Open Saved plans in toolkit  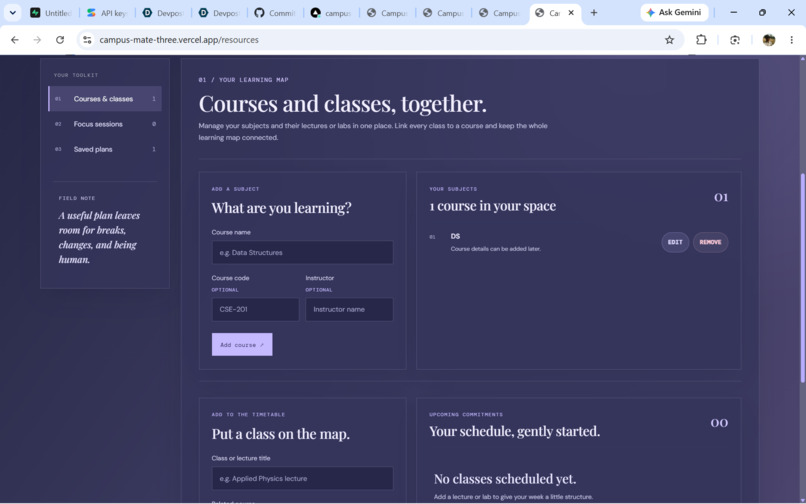105,149
